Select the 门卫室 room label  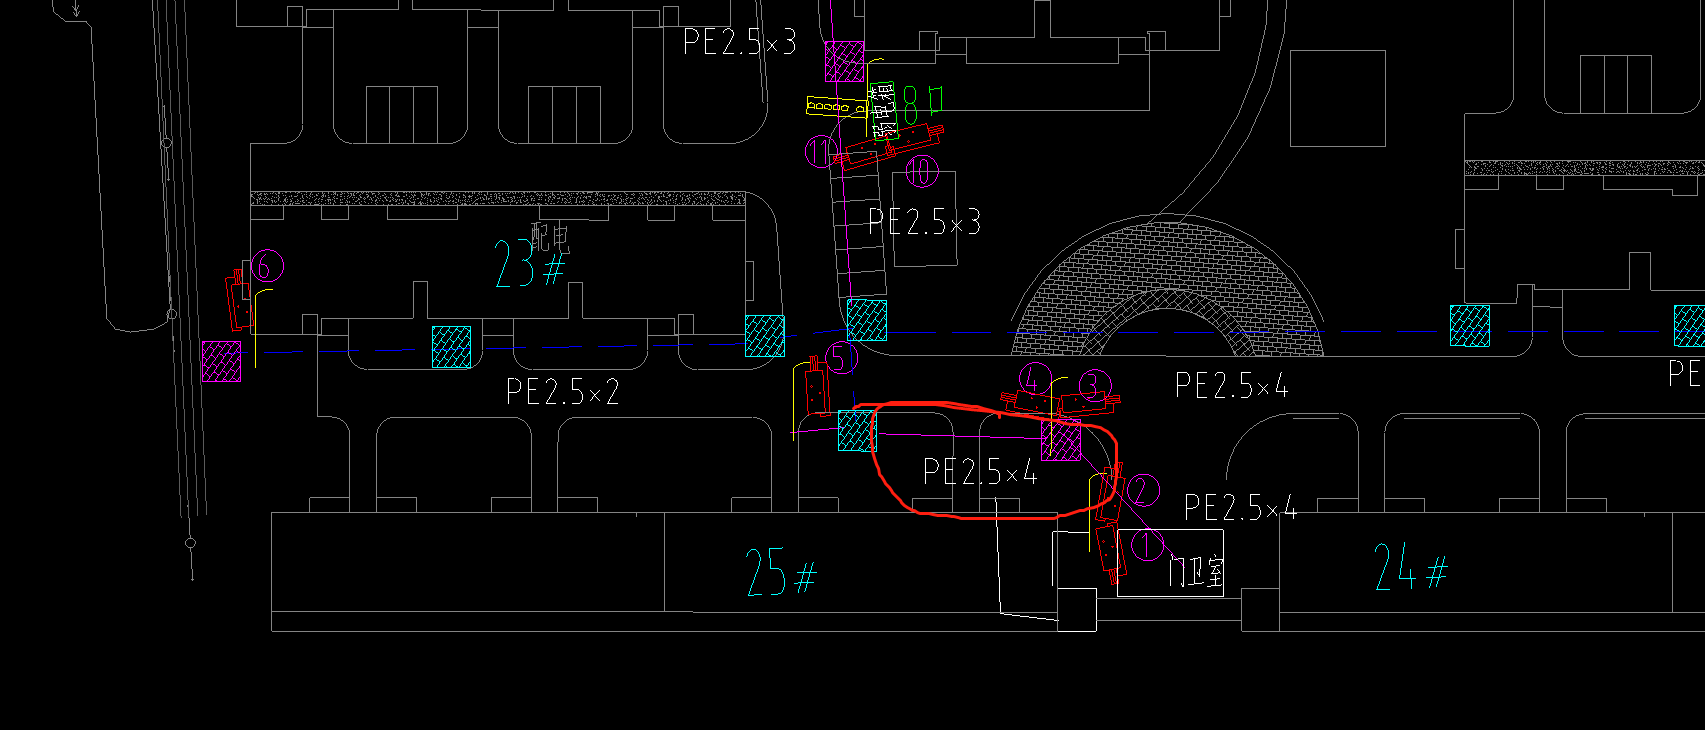(1196, 572)
